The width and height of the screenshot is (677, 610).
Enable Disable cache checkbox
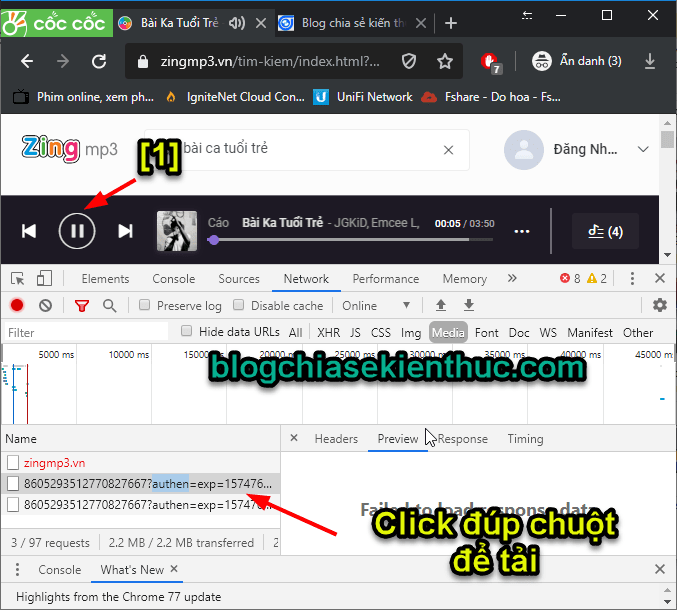click(x=238, y=305)
